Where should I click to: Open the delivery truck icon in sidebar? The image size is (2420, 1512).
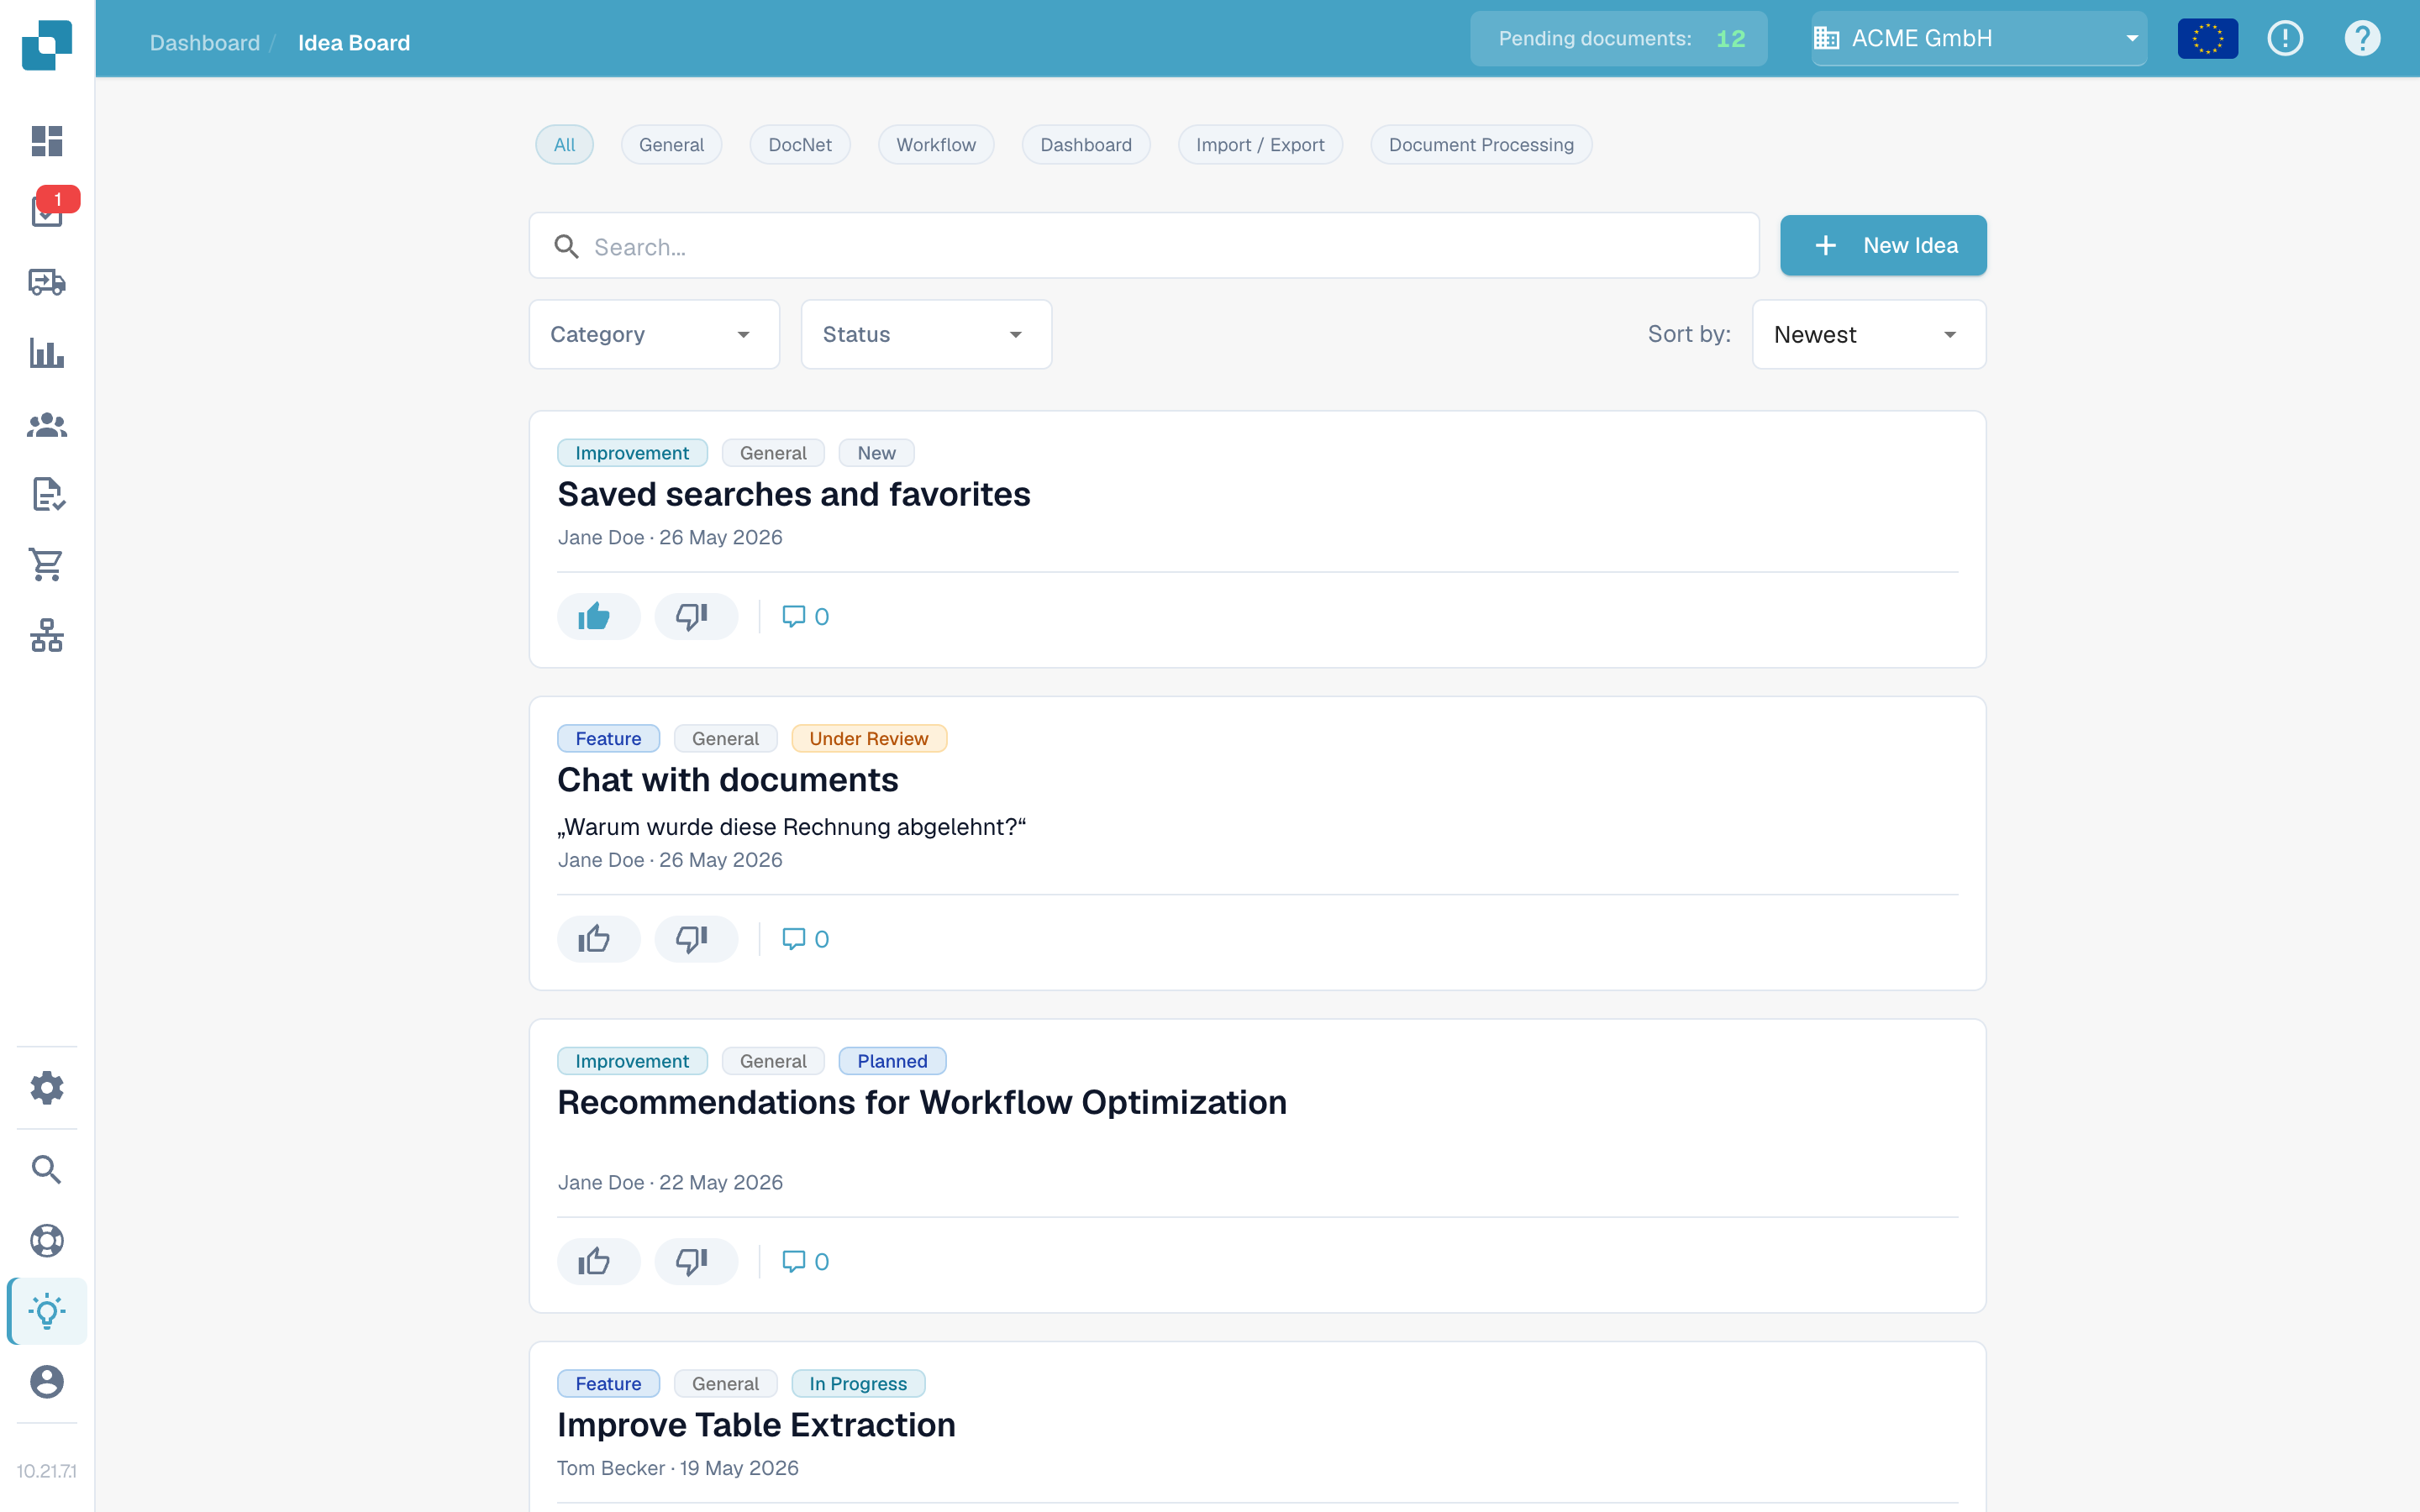[x=47, y=282]
